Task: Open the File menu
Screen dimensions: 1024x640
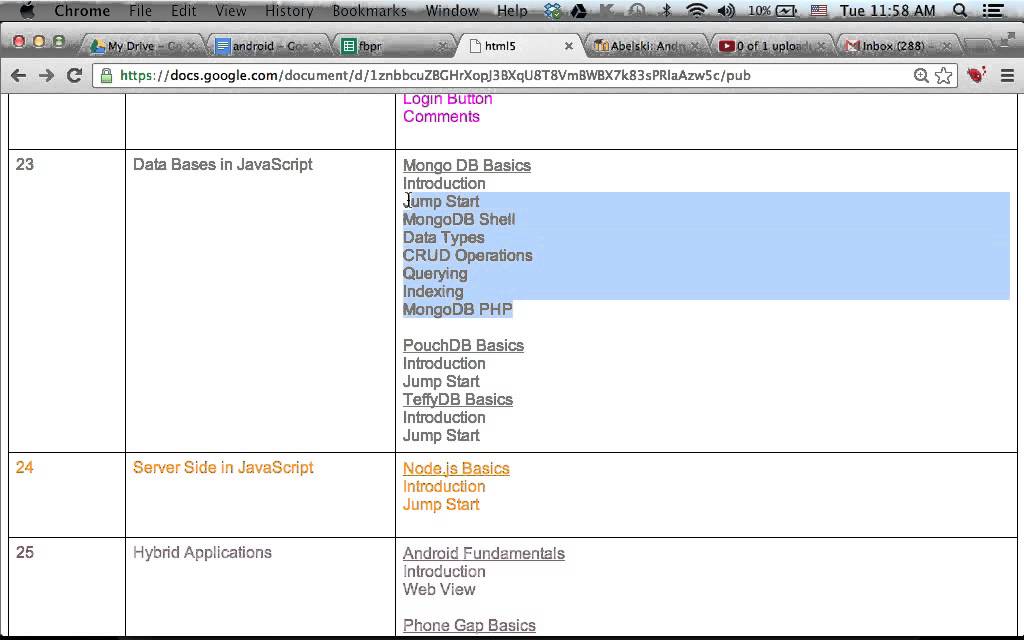Action: 140,10
